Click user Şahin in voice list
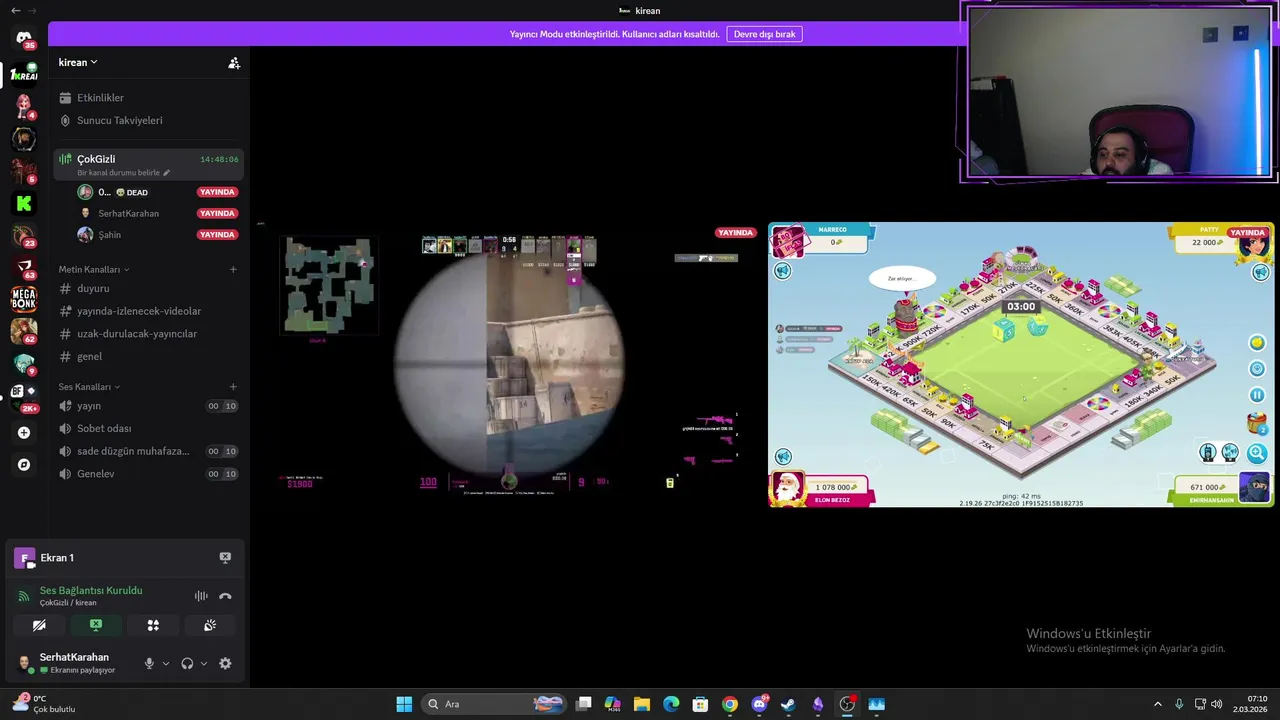The height and width of the screenshot is (720, 1280). click(159, 235)
